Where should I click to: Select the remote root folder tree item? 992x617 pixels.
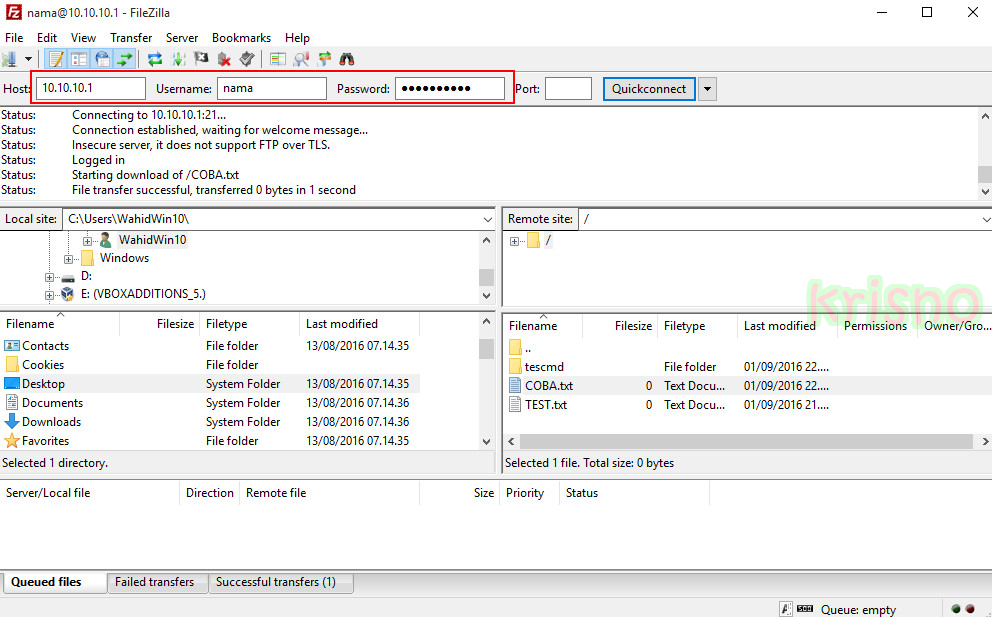point(548,240)
